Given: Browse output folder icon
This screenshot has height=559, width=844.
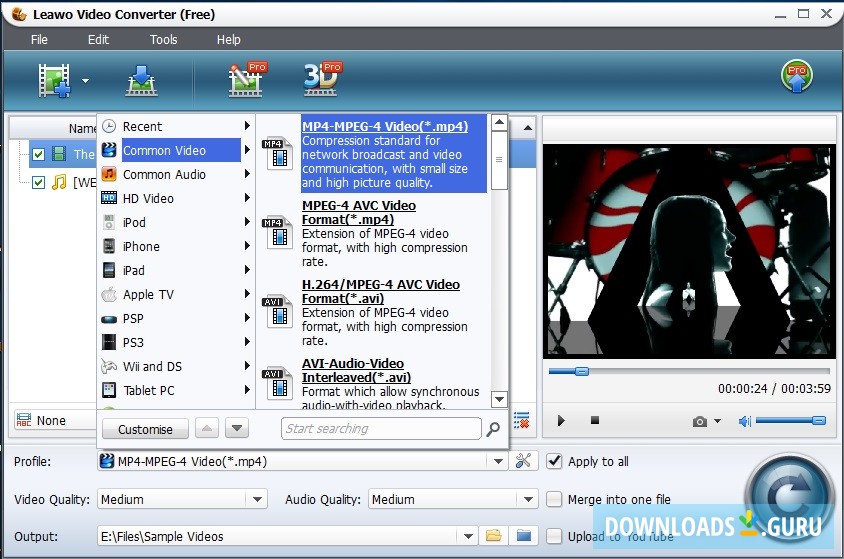Looking at the screenshot, I should 494,536.
